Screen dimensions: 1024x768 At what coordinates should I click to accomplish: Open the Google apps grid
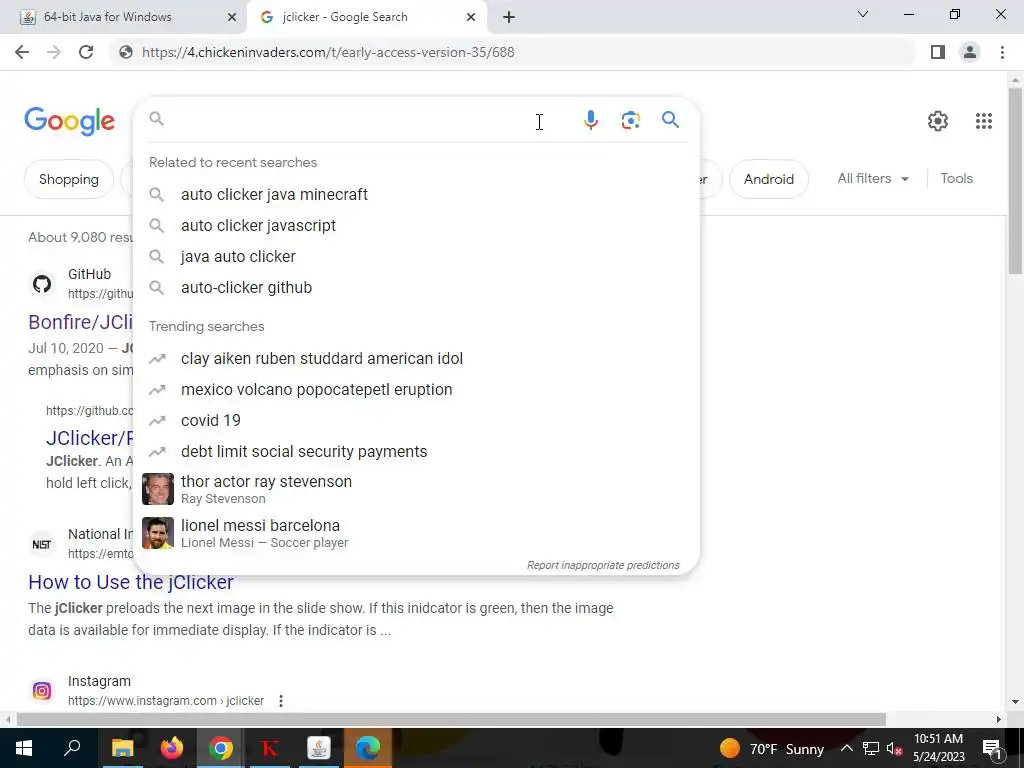point(984,121)
